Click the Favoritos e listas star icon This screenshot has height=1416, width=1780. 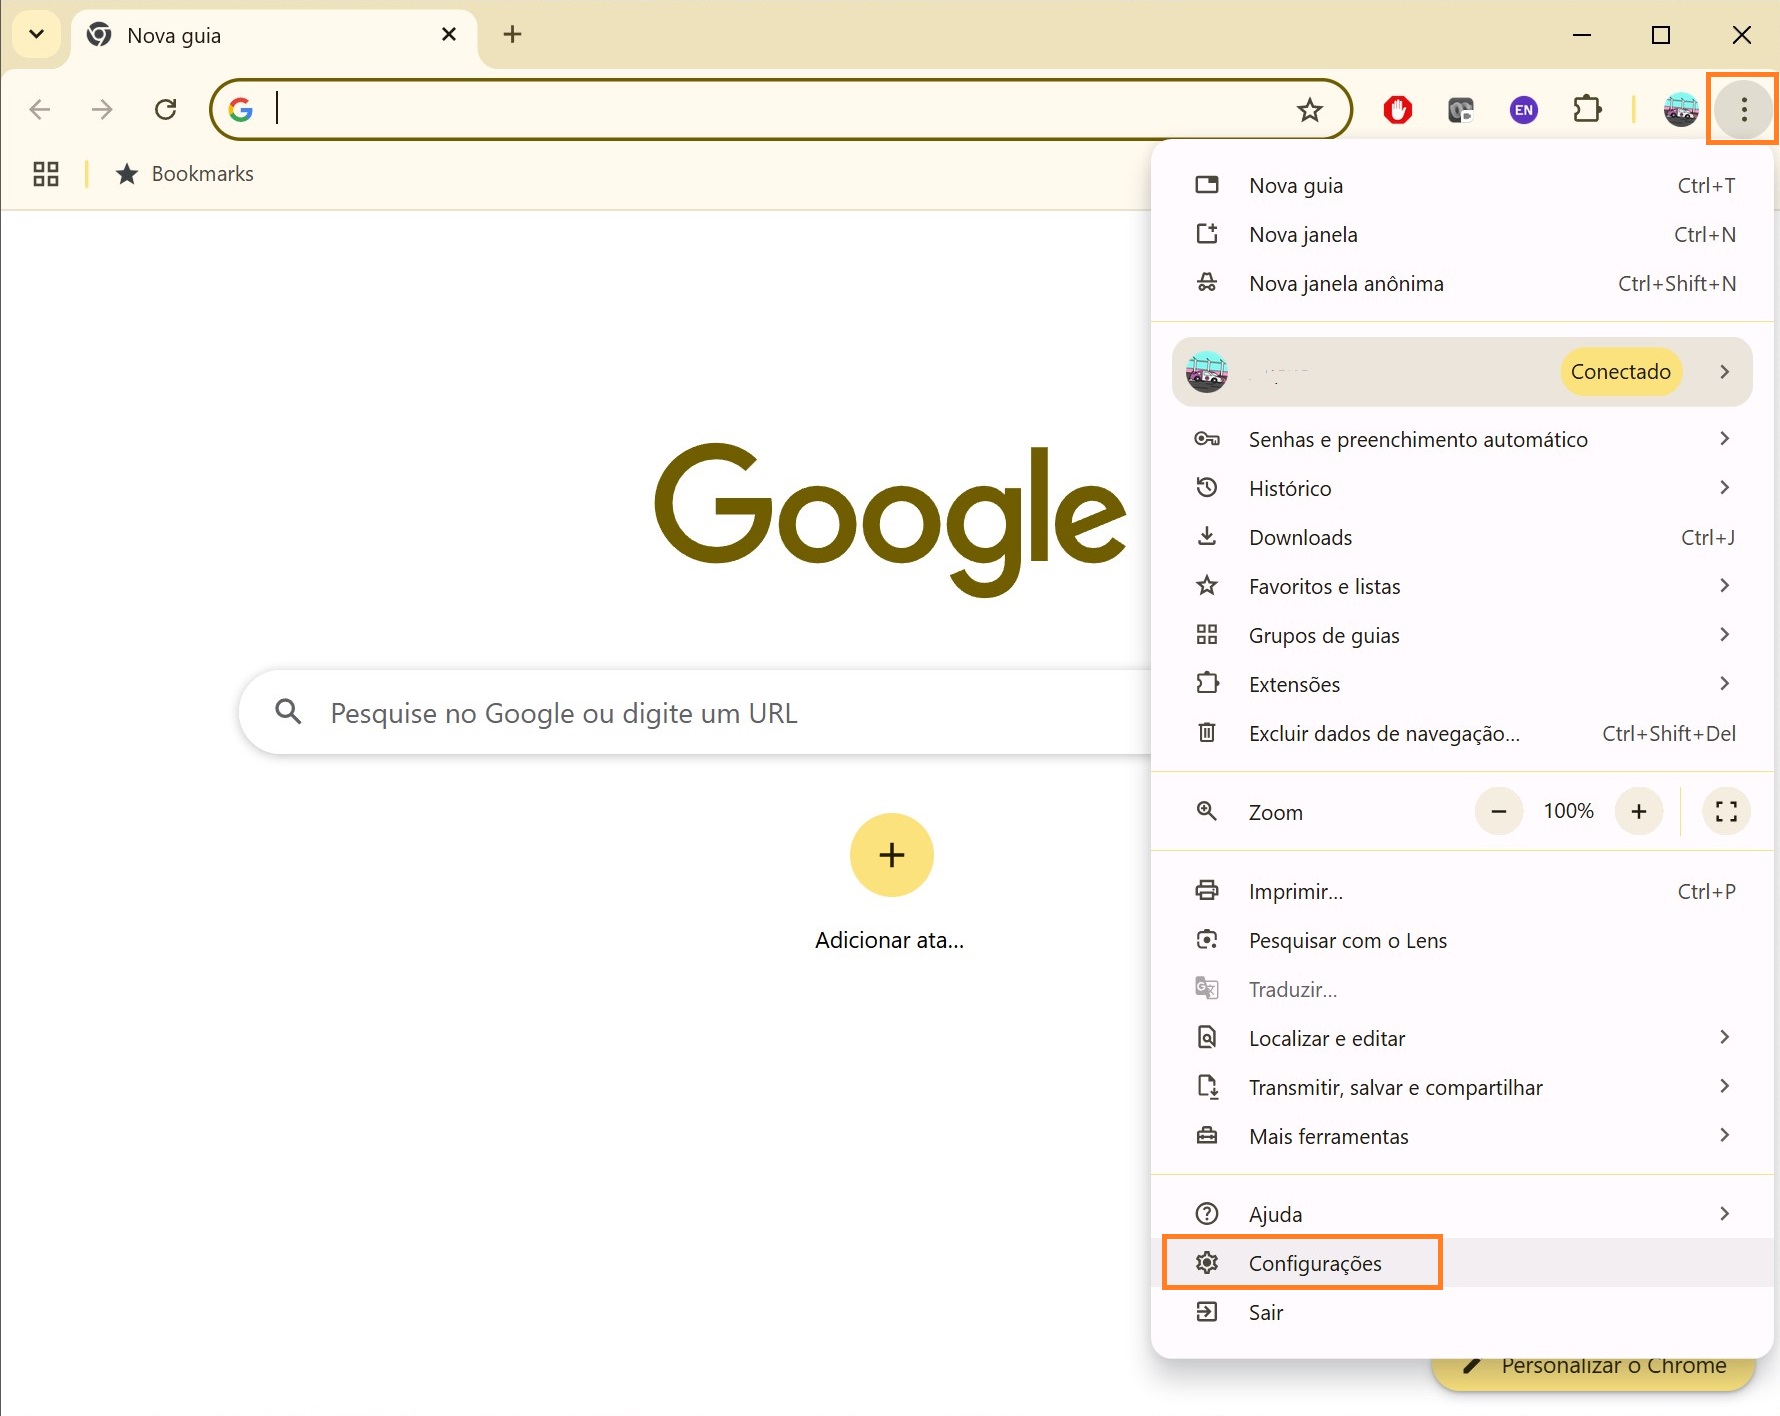click(x=1207, y=585)
